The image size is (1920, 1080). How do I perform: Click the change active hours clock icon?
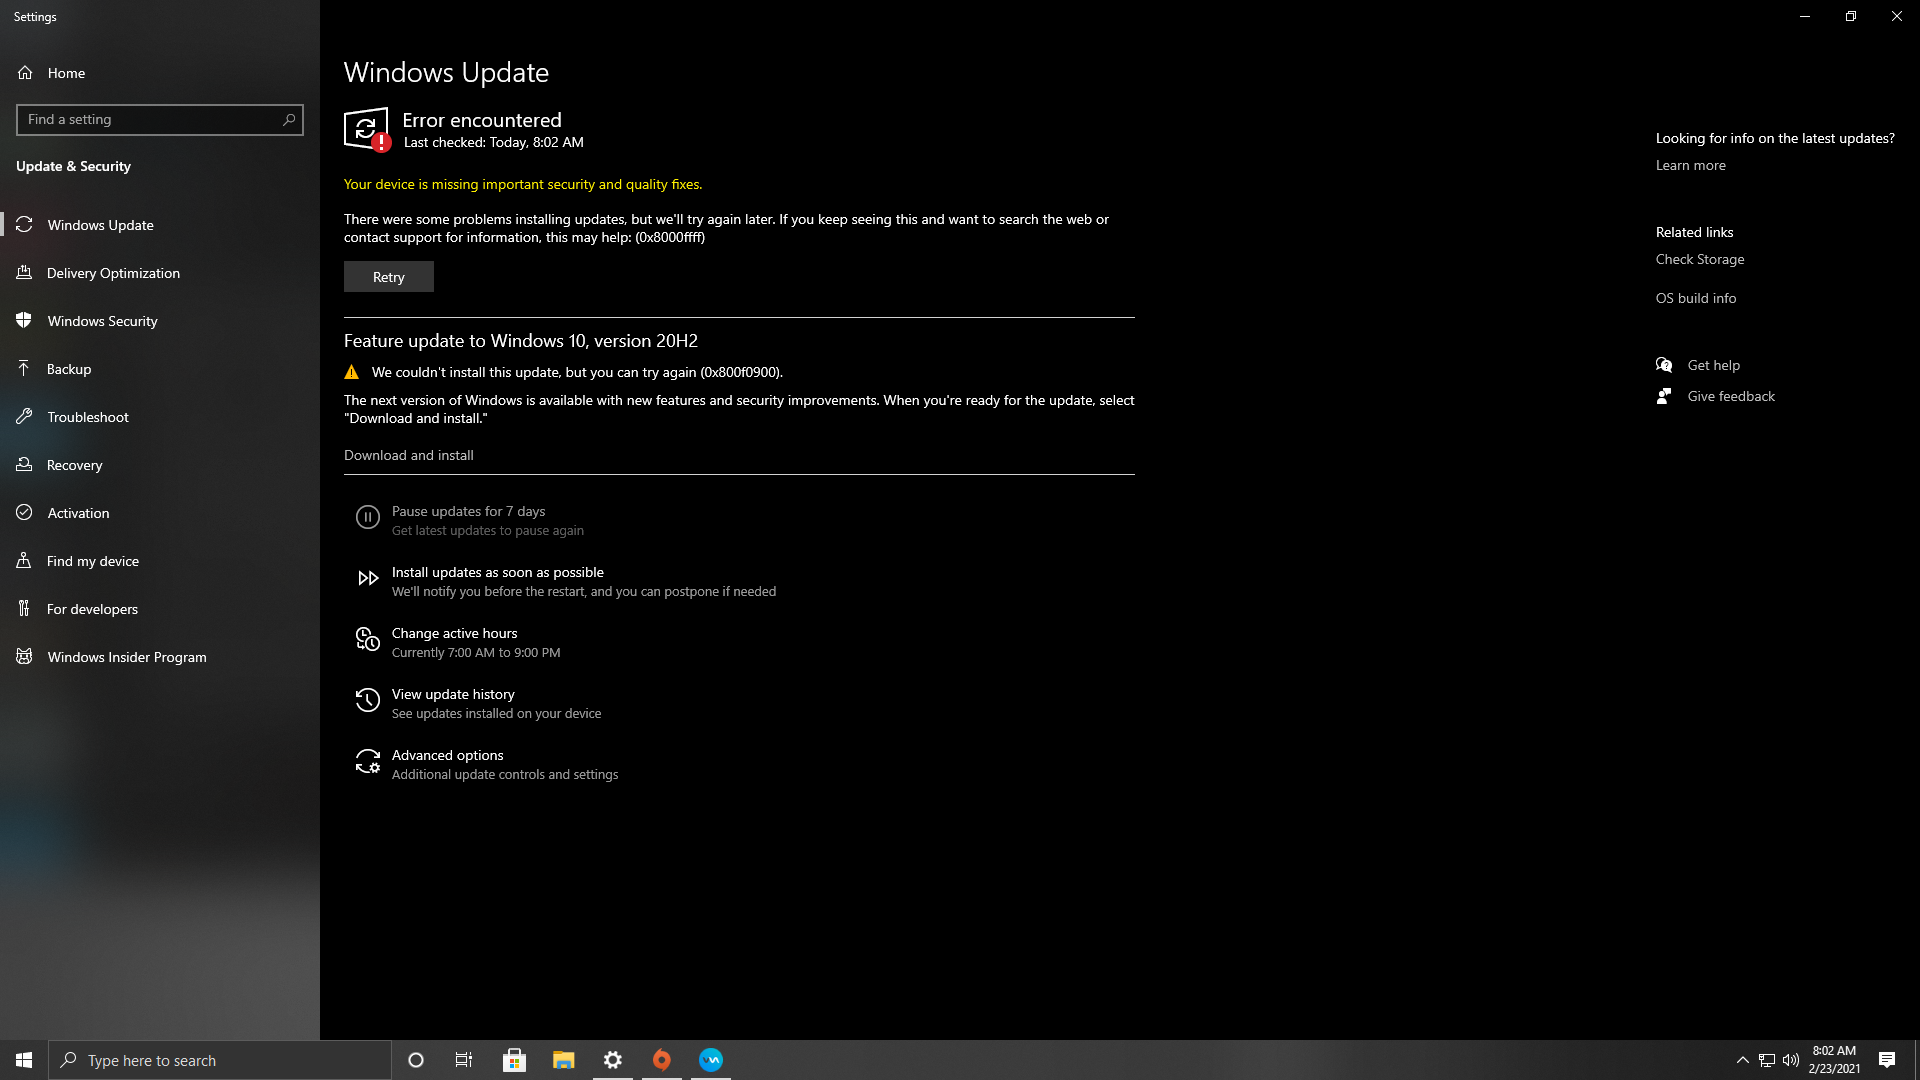368,639
